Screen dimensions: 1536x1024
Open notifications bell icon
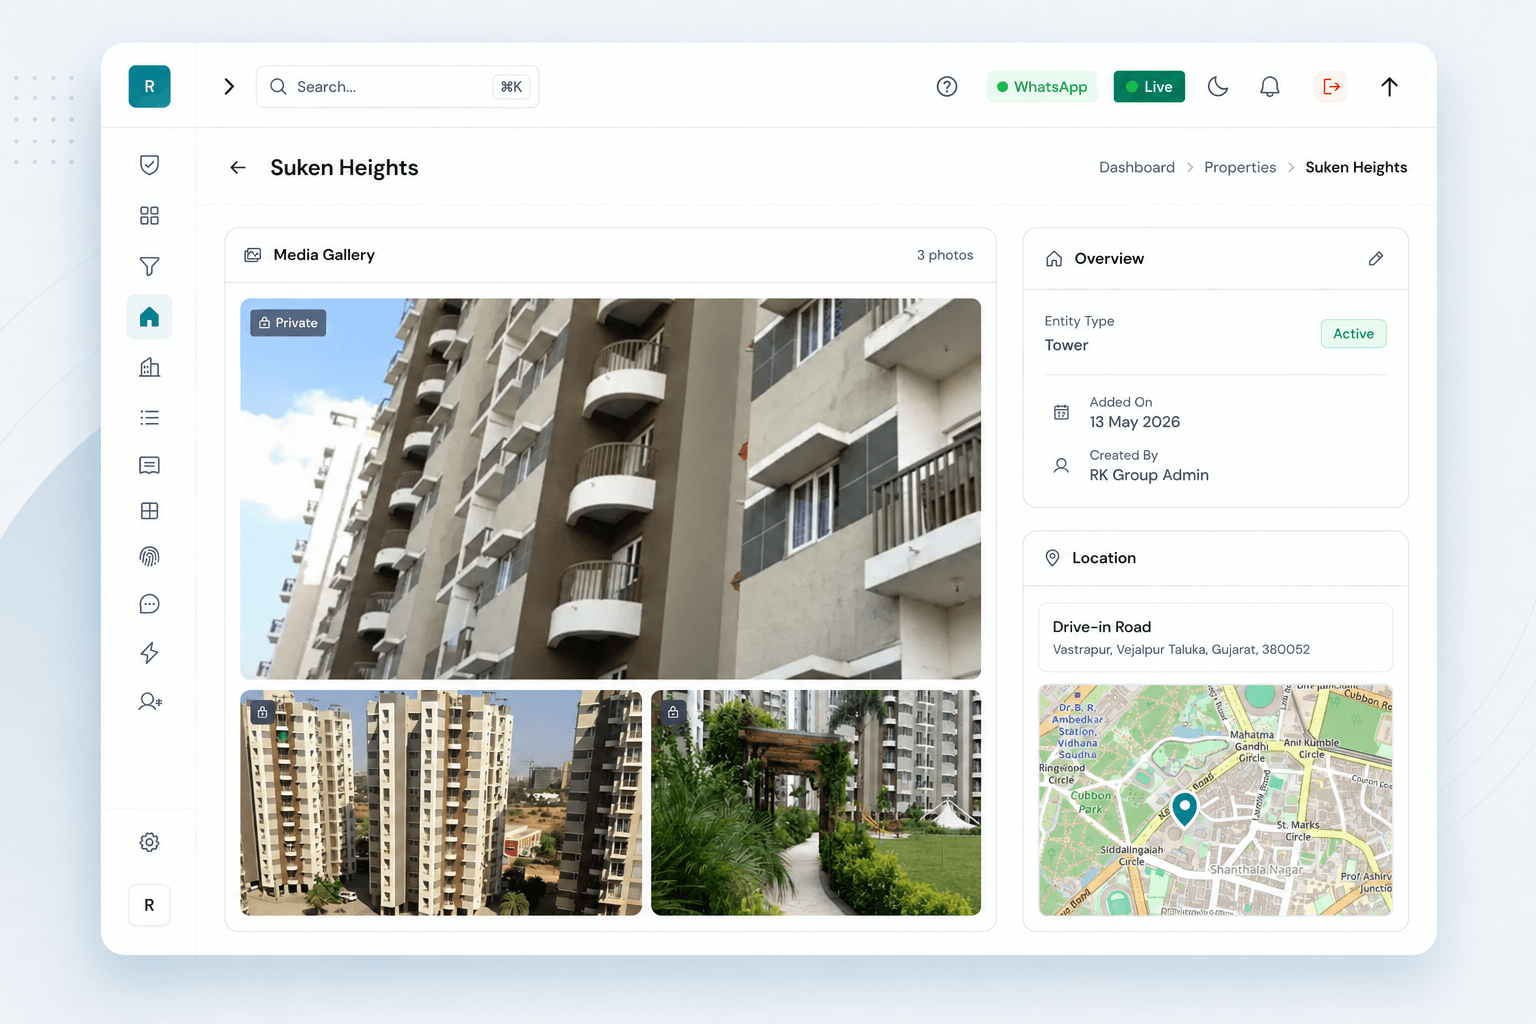(1270, 87)
